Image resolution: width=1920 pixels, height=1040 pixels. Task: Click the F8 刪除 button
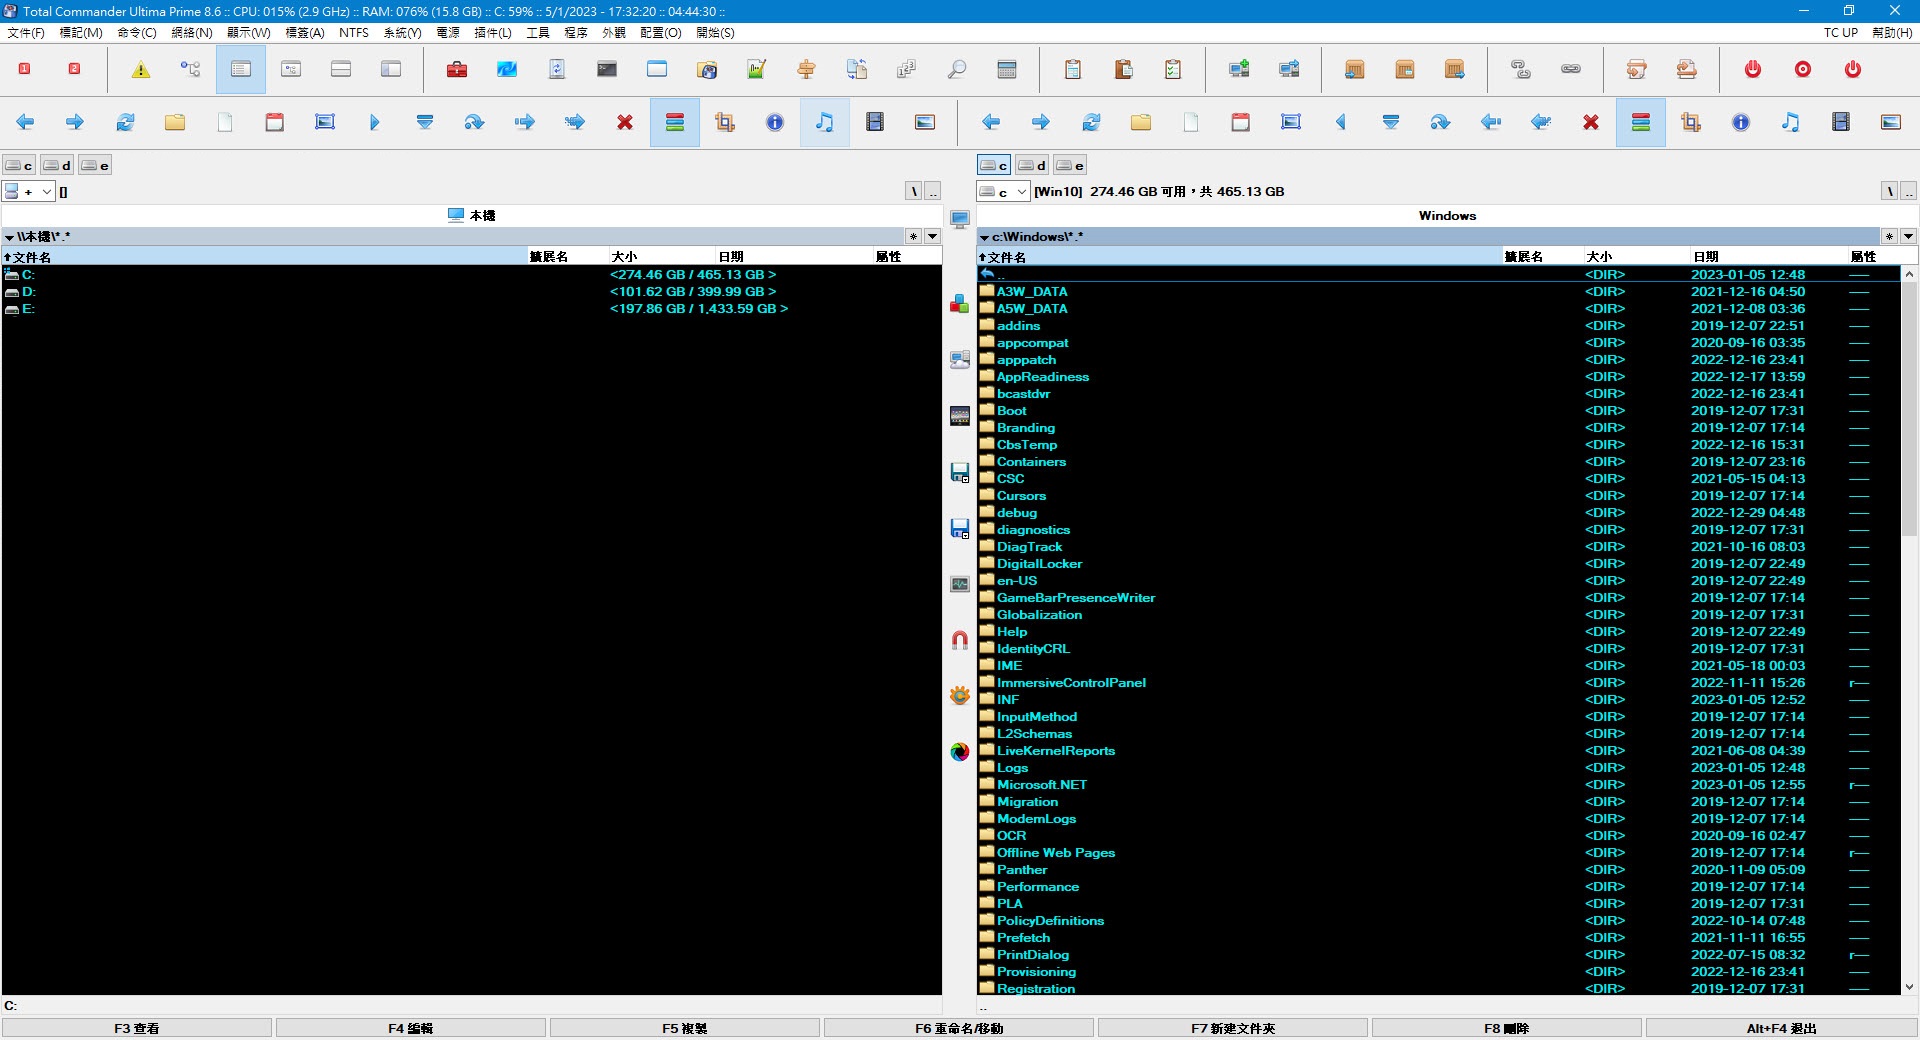(x=1507, y=1028)
